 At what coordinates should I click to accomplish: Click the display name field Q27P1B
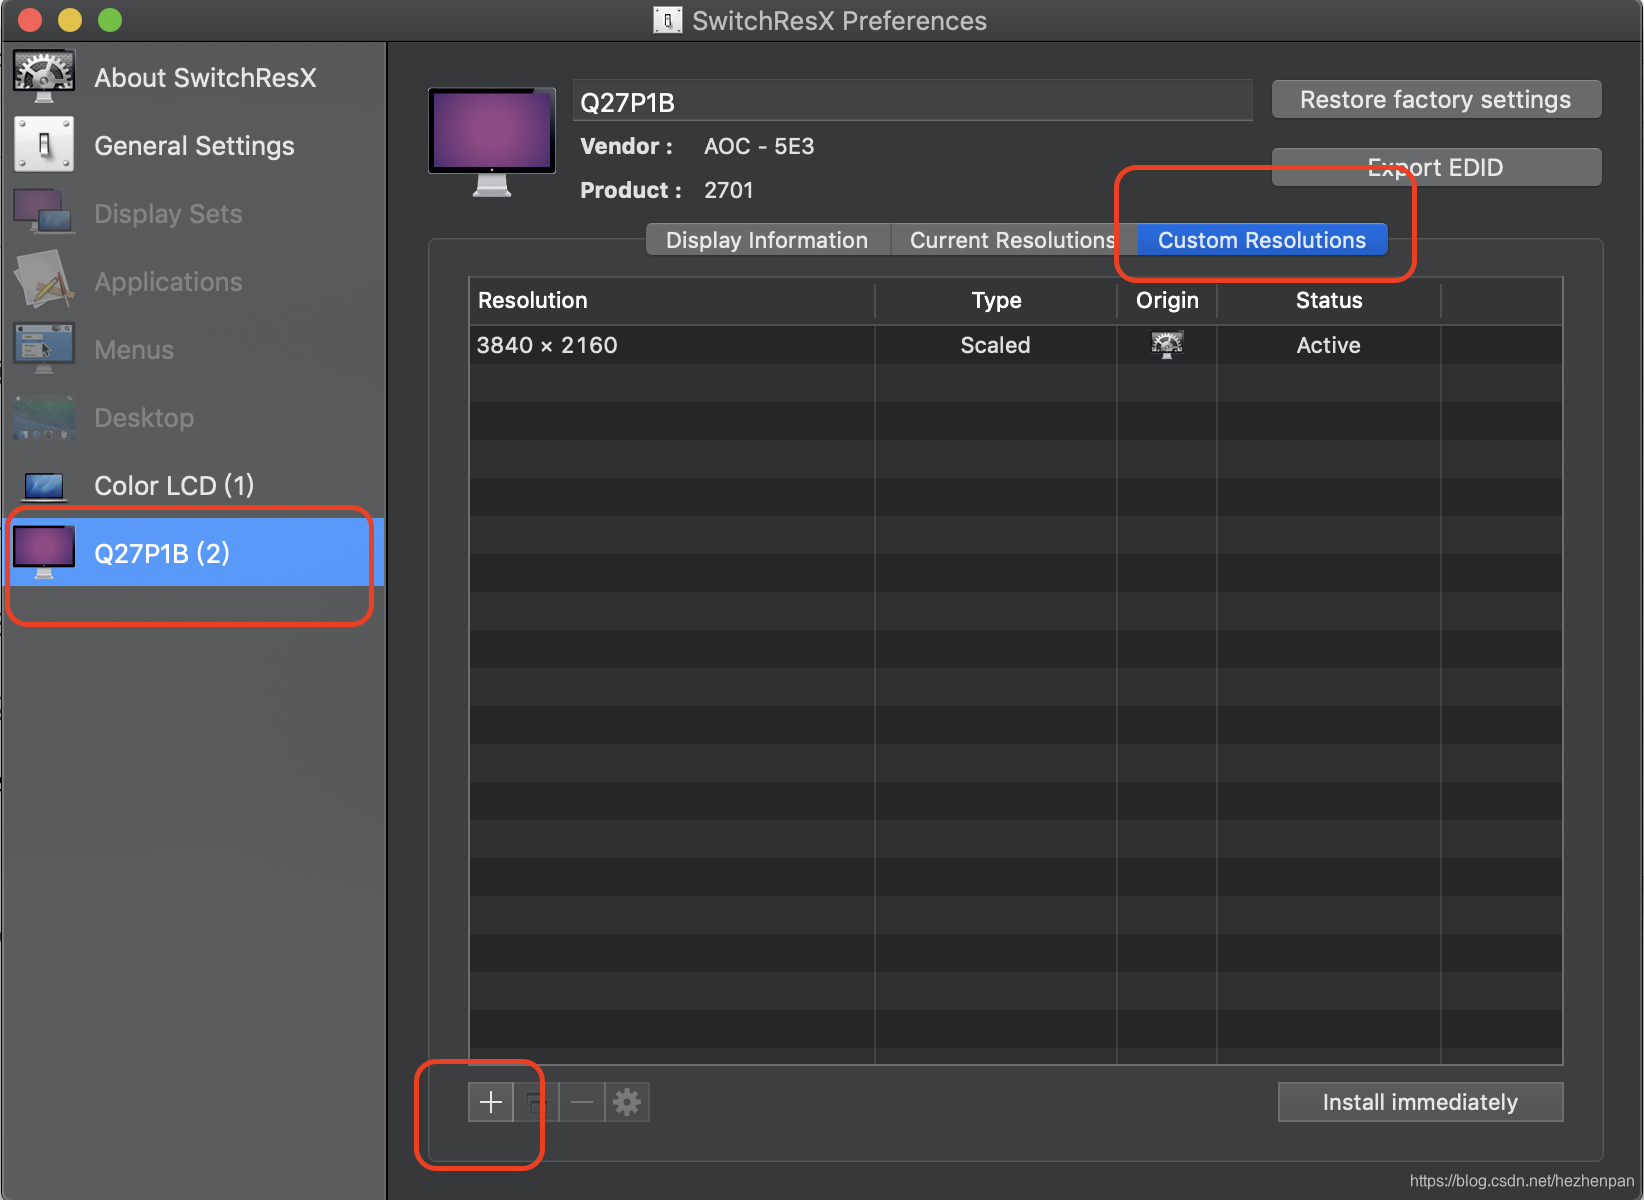912,101
